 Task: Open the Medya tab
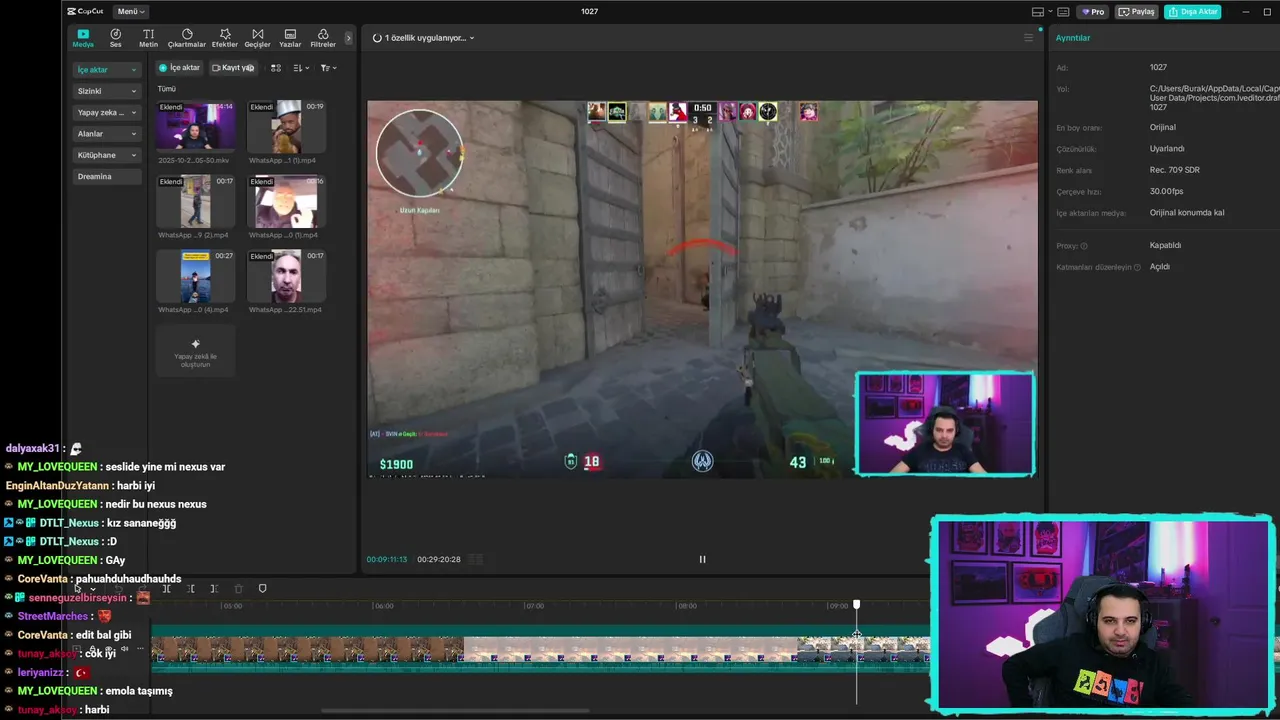coord(83,38)
